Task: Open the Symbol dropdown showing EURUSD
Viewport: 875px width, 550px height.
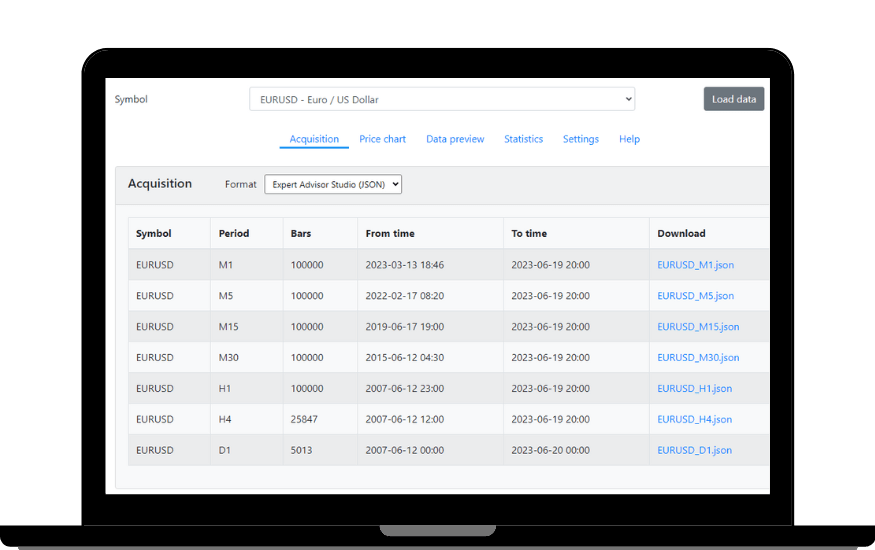Action: (441, 99)
